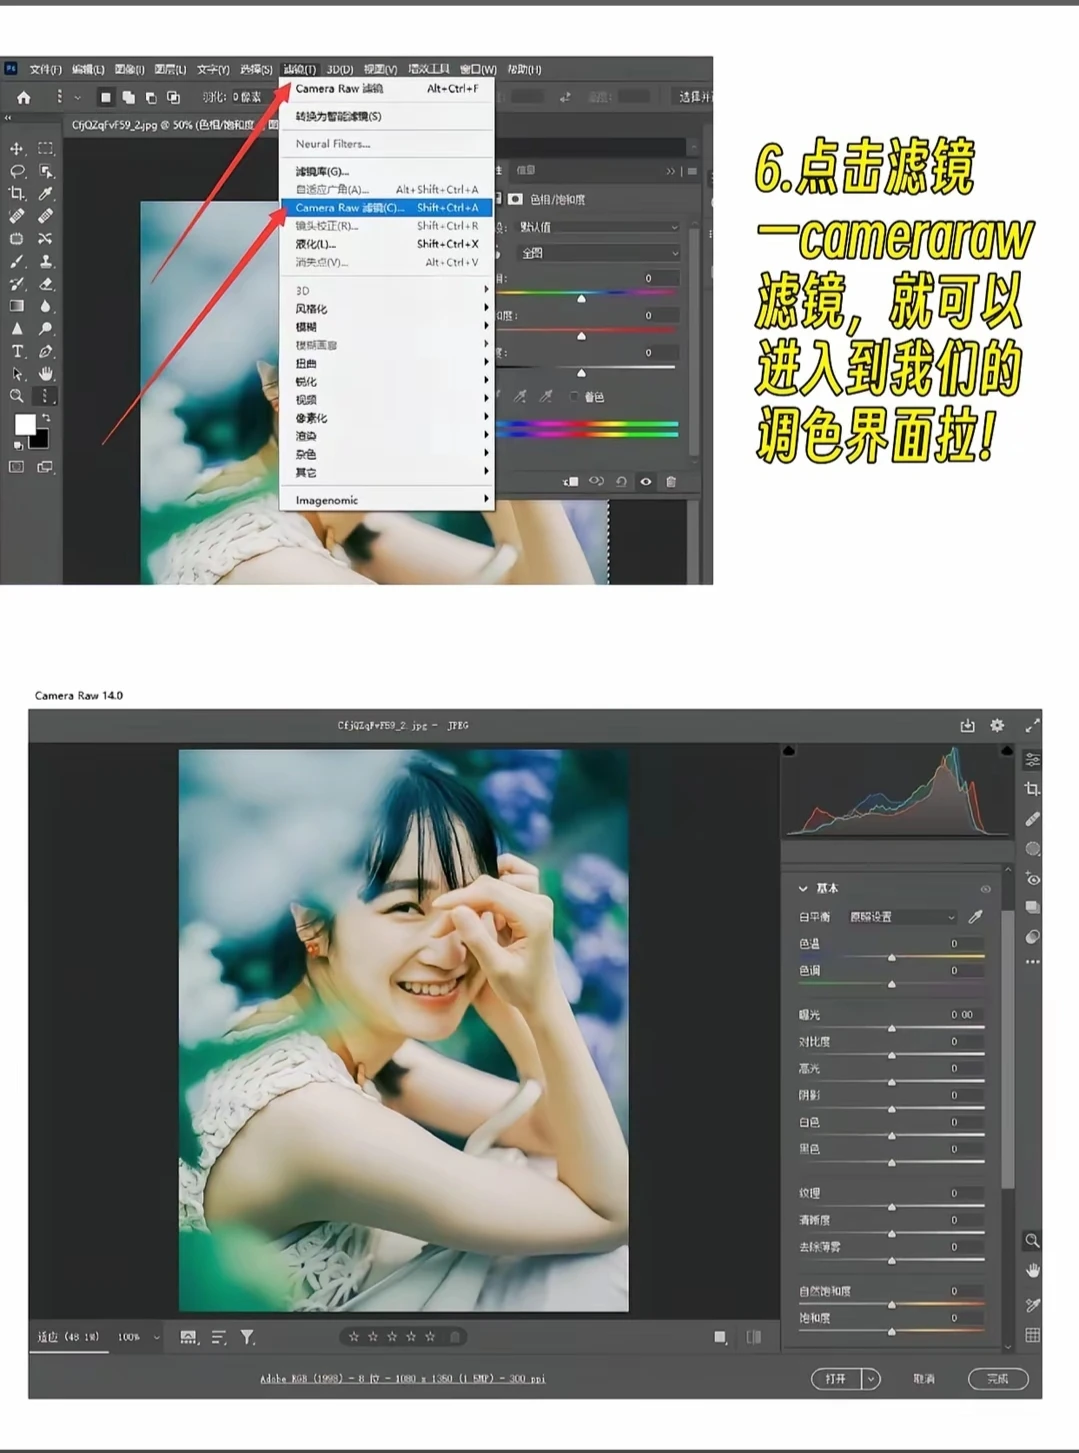Select the Camera Raw Red Eye tool
The height and width of the screenshot is (1453, 1079).
pyautogui.click(x=1033, y=879)
